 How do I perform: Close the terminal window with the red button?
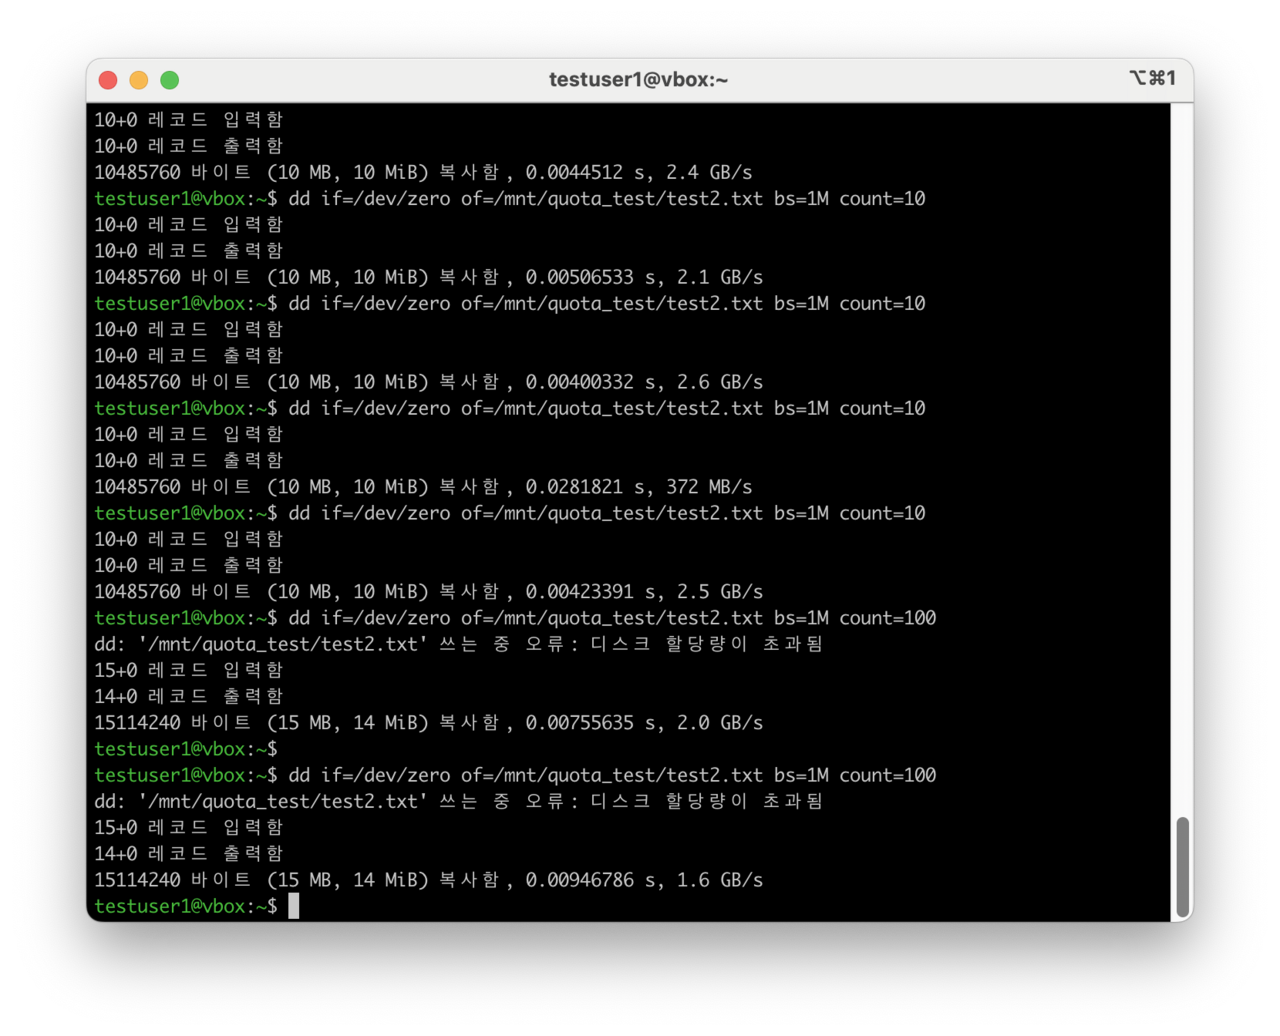(x=108, y=80)
